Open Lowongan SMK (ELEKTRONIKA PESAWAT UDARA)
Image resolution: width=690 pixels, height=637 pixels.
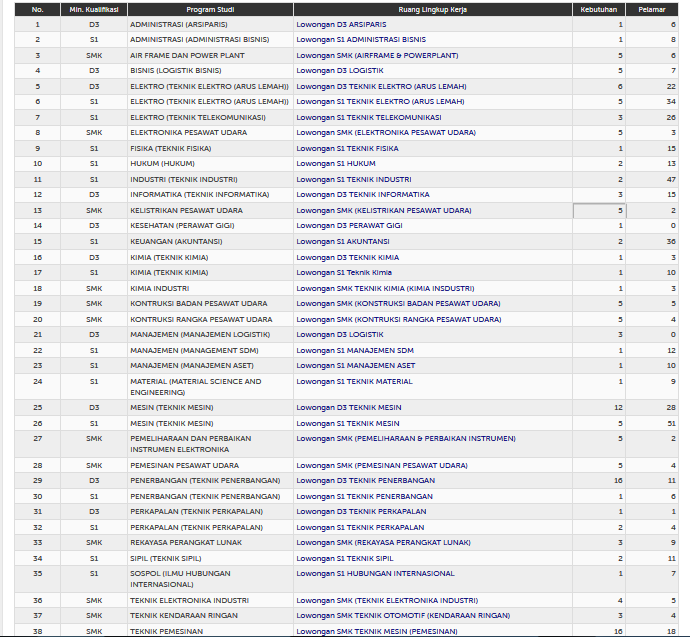(386, 132)
